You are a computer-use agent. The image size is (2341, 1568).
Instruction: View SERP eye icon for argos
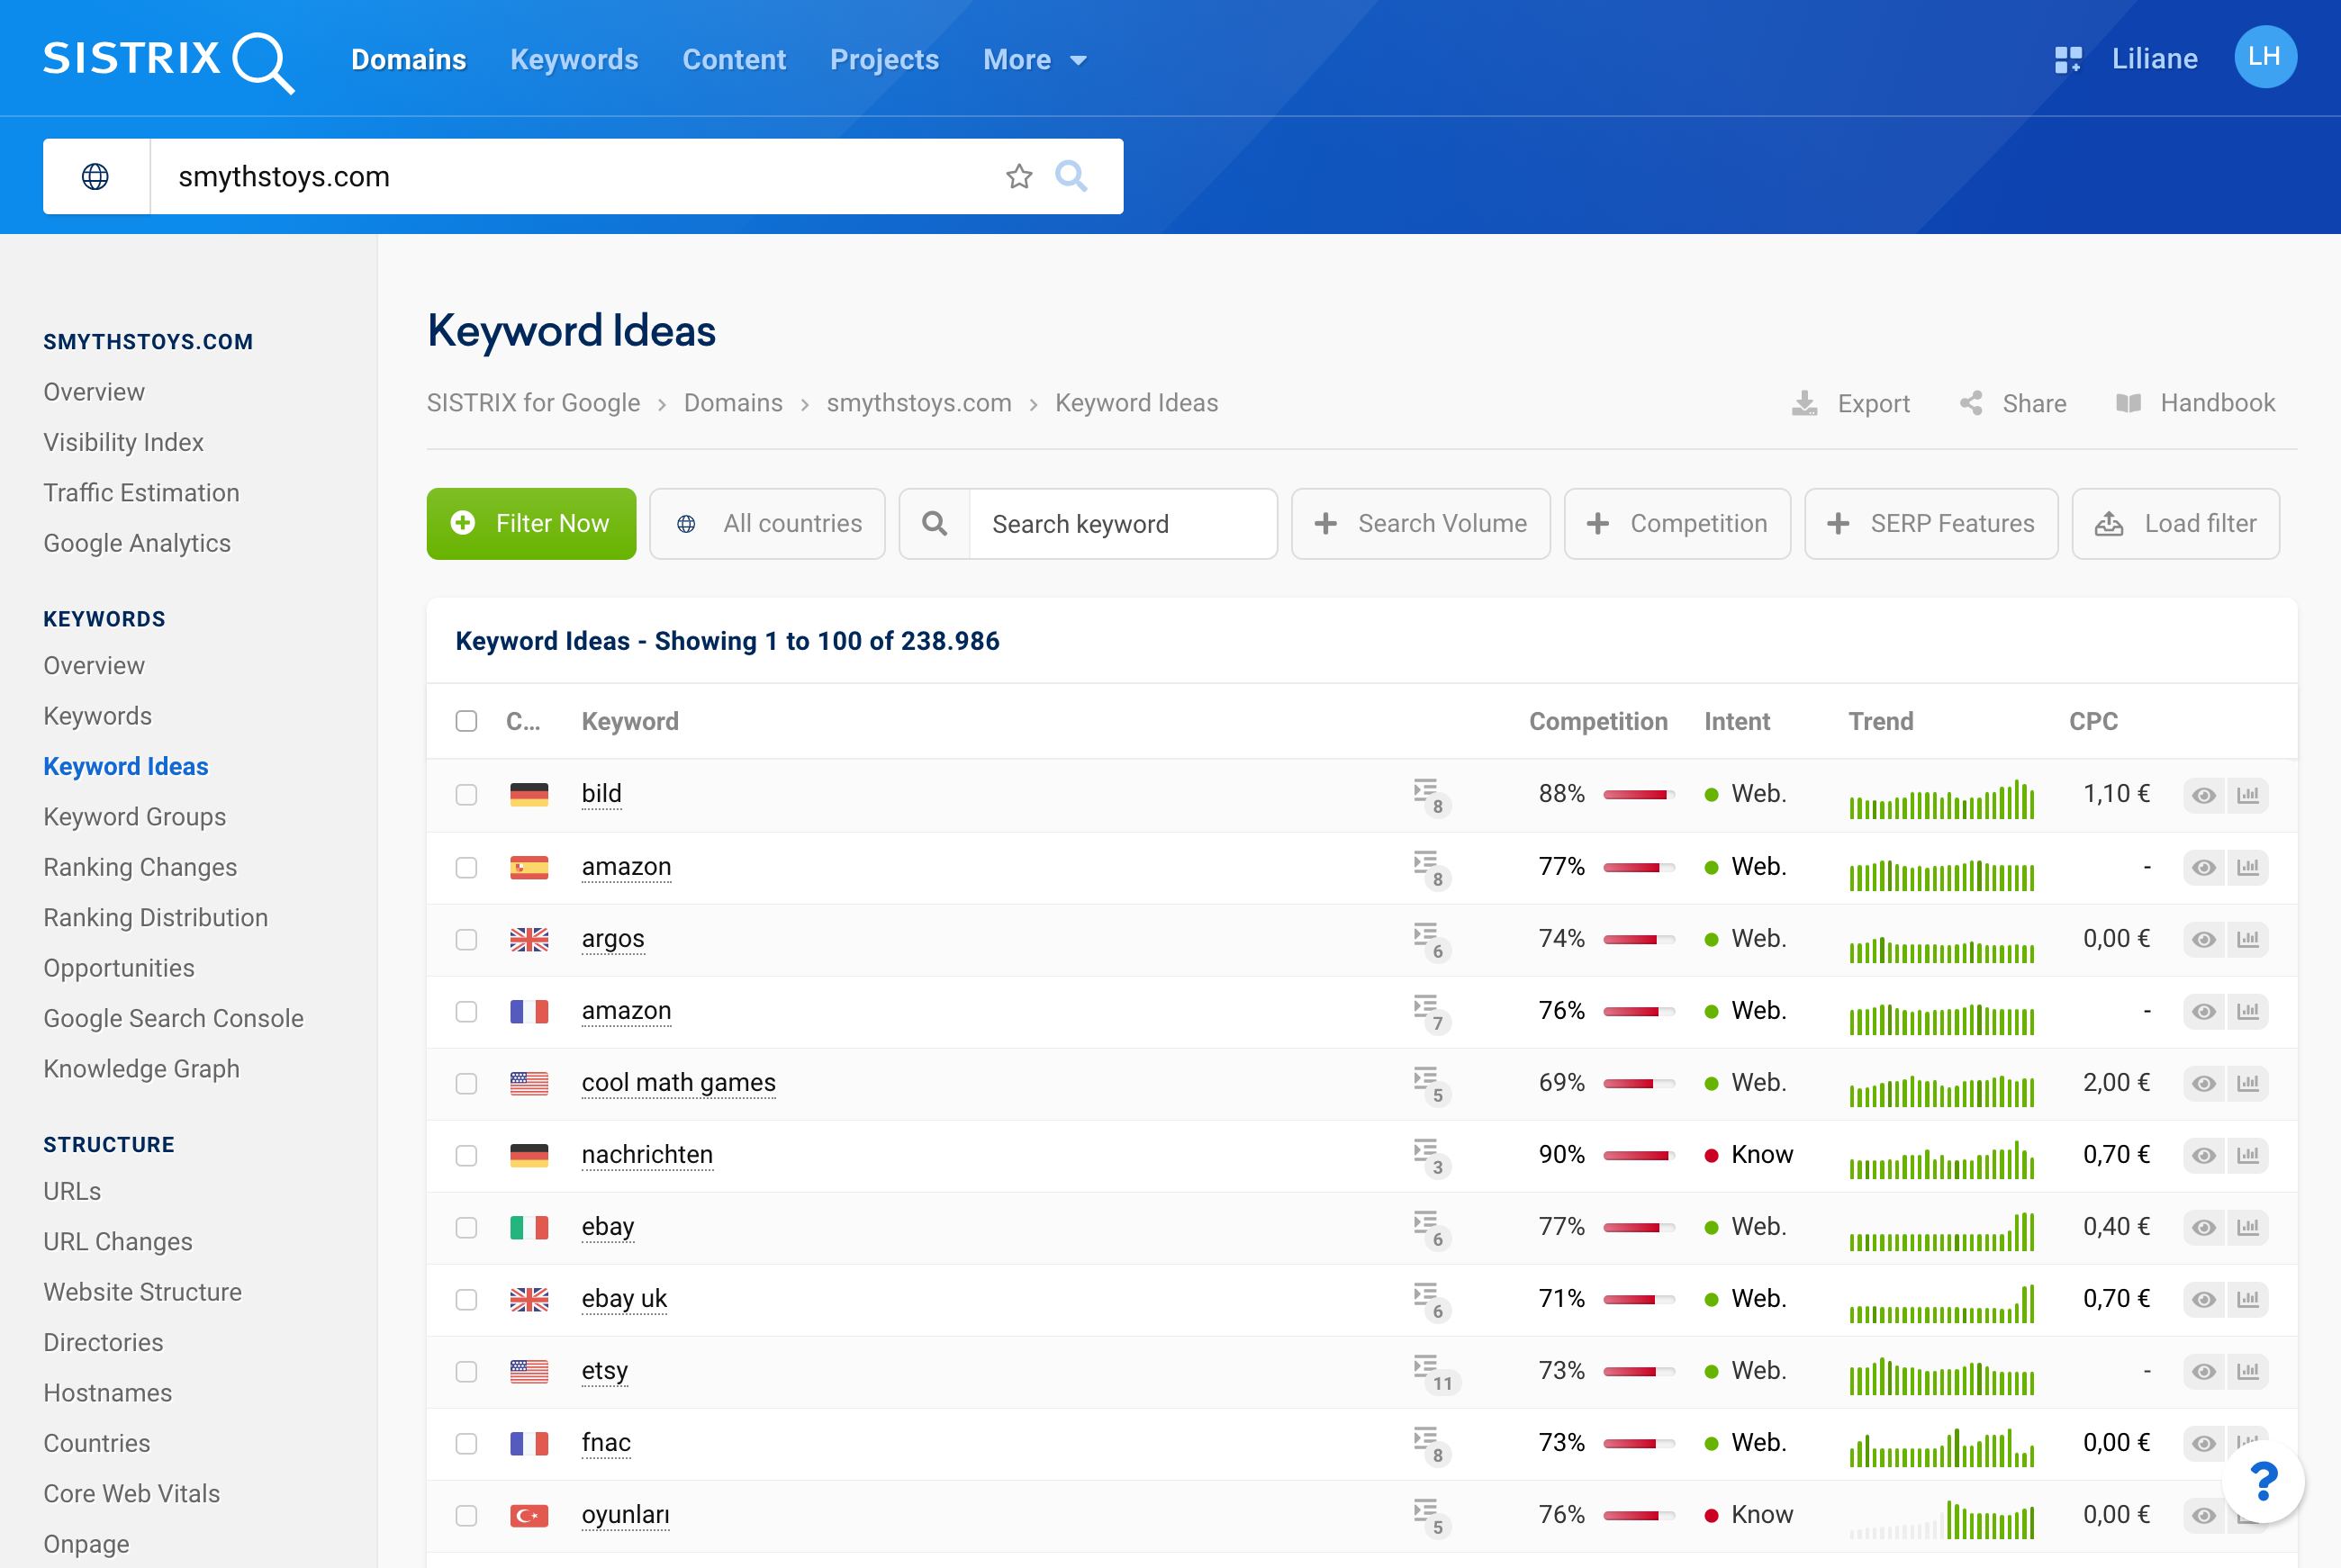click(x=2204, y=939)
